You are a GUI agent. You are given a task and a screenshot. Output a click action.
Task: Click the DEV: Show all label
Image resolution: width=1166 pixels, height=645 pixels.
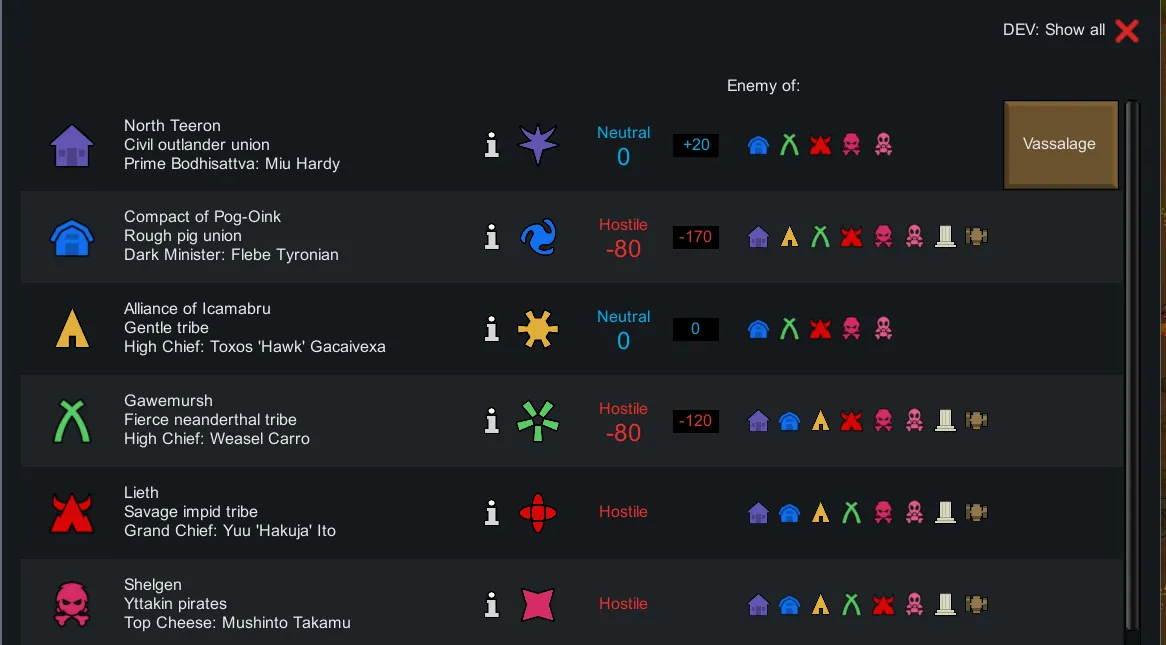point(1053,30)
